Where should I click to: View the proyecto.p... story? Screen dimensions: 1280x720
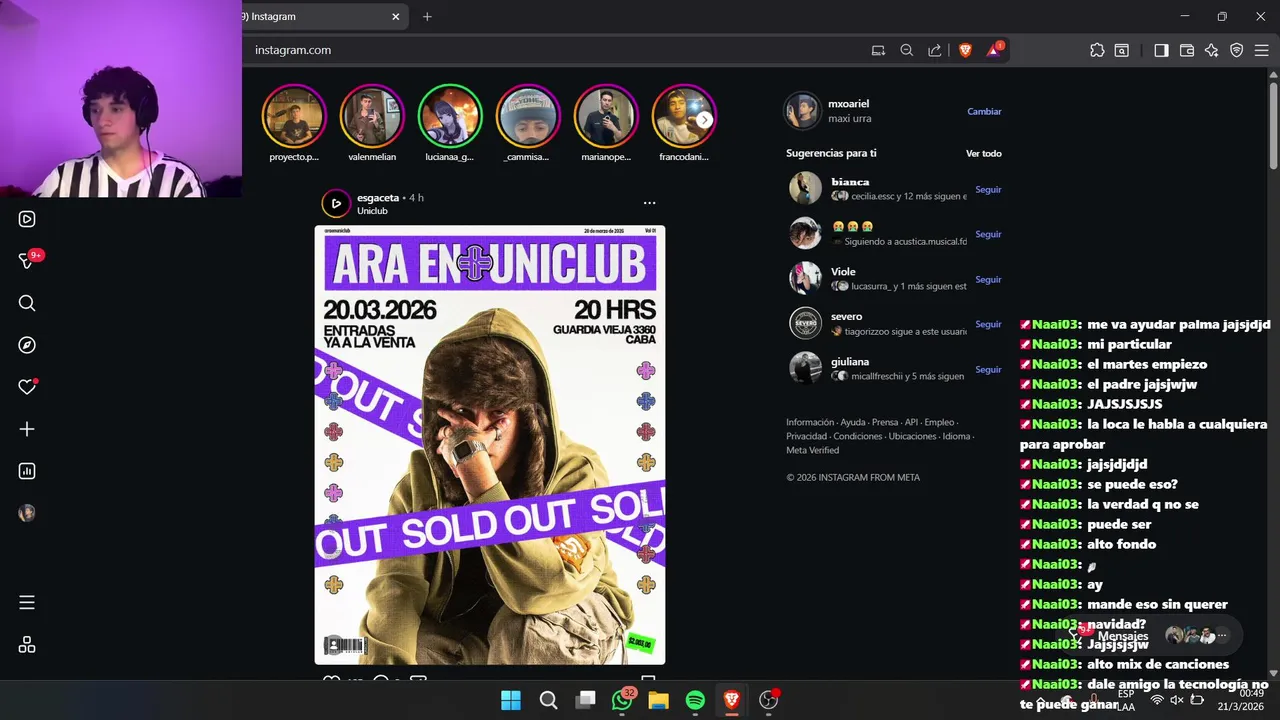(x=294, y=116)
